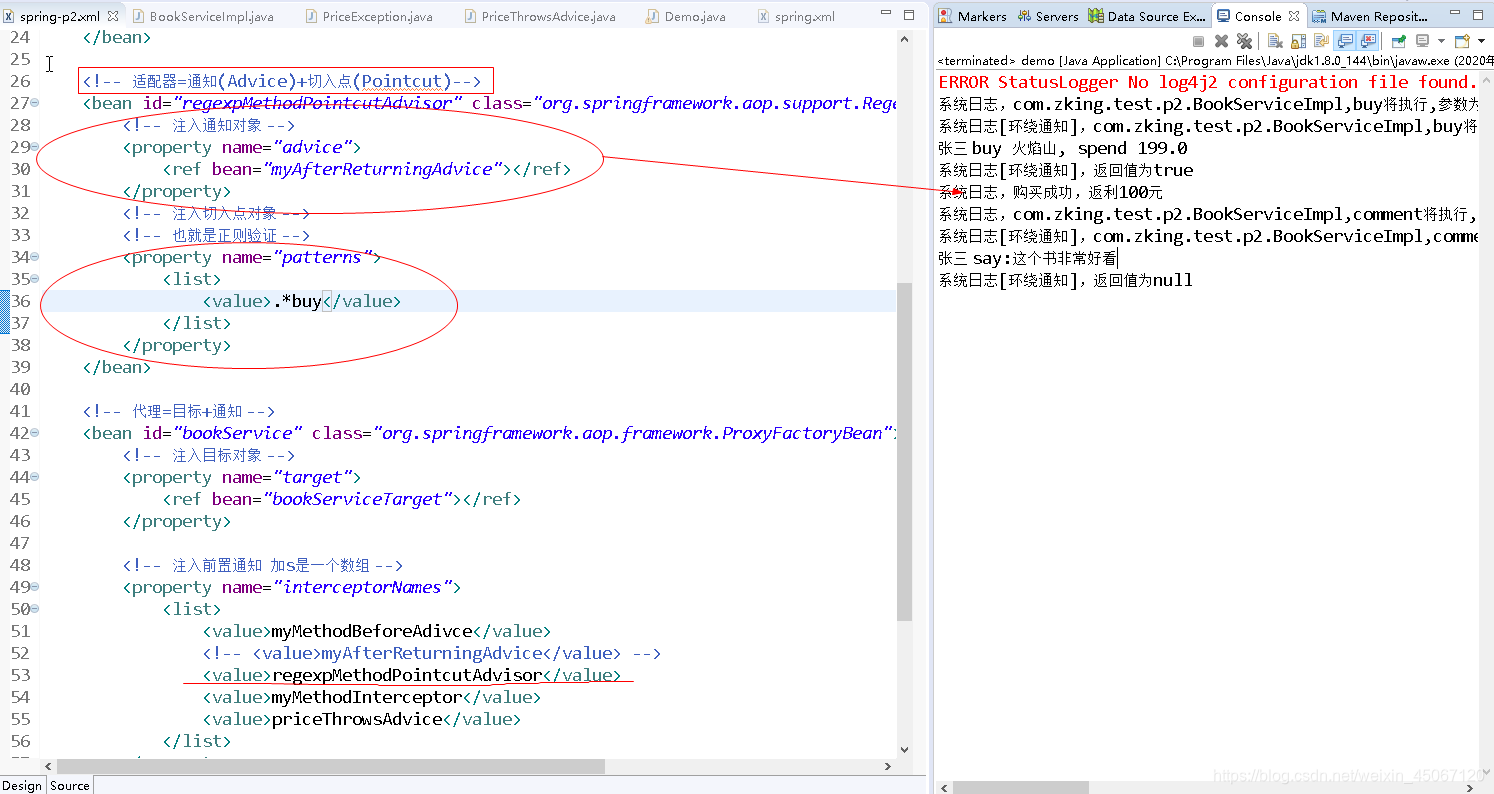The width and height of the screenshot is (1494, 794).
Task: Collapse the bean fold at line 27
Action: [x=35, y=103]
